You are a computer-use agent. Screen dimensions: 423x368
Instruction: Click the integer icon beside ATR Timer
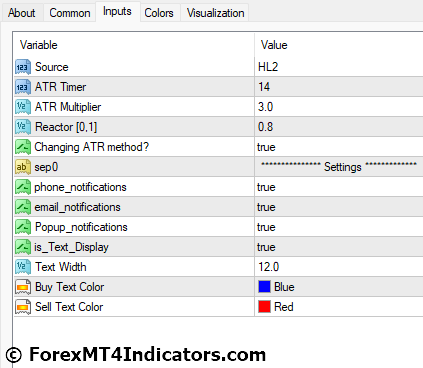(23, 87)
